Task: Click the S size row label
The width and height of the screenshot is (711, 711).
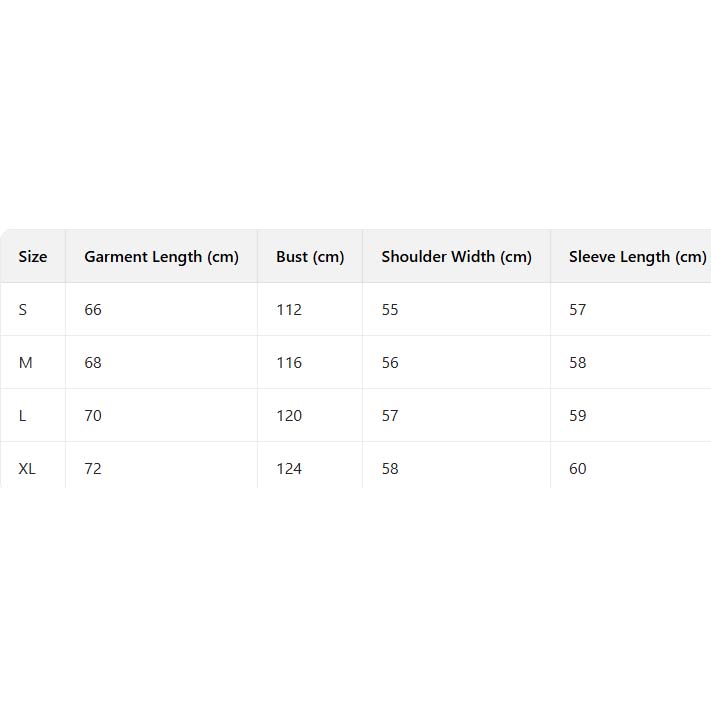Action: coord(23,310)
